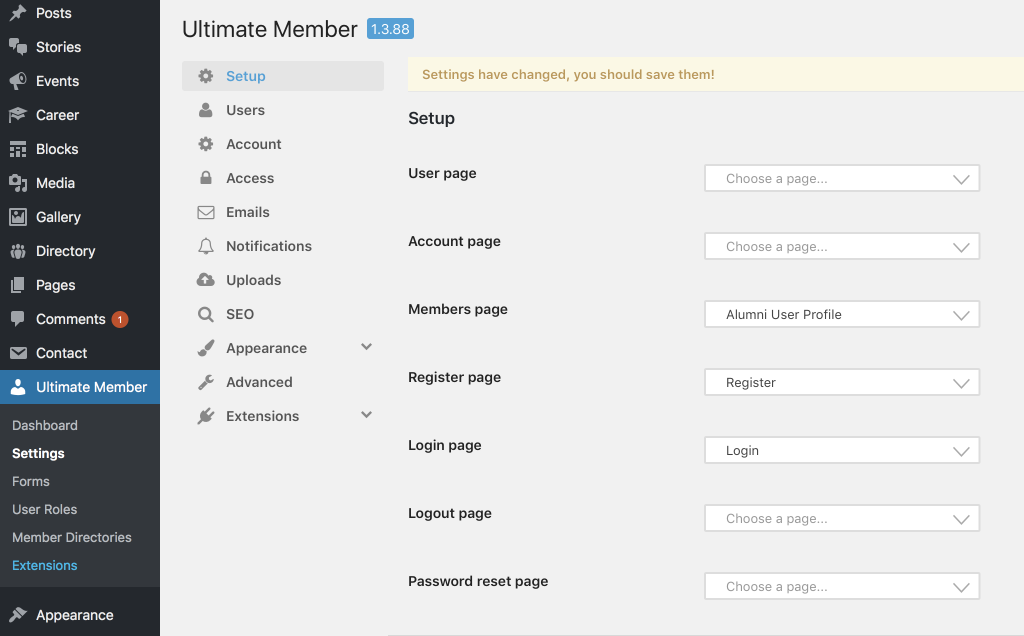Open the Gallery menu label
The image size is (1024, 636).
point(58,217)
